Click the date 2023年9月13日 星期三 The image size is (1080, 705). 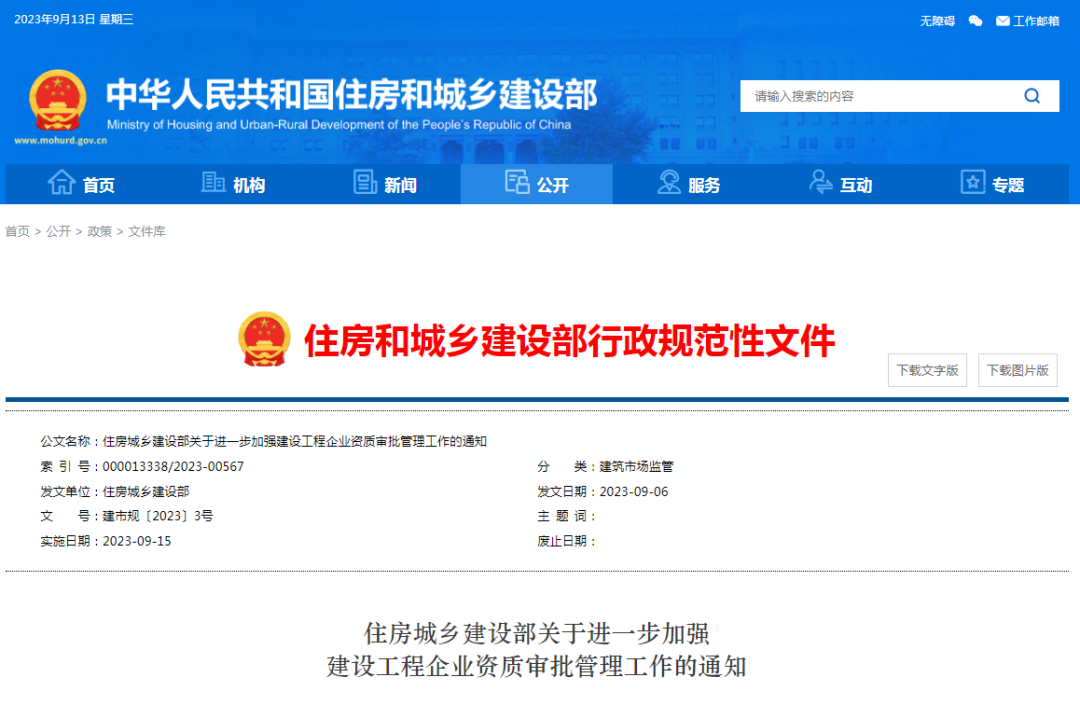tap(74, 19)
